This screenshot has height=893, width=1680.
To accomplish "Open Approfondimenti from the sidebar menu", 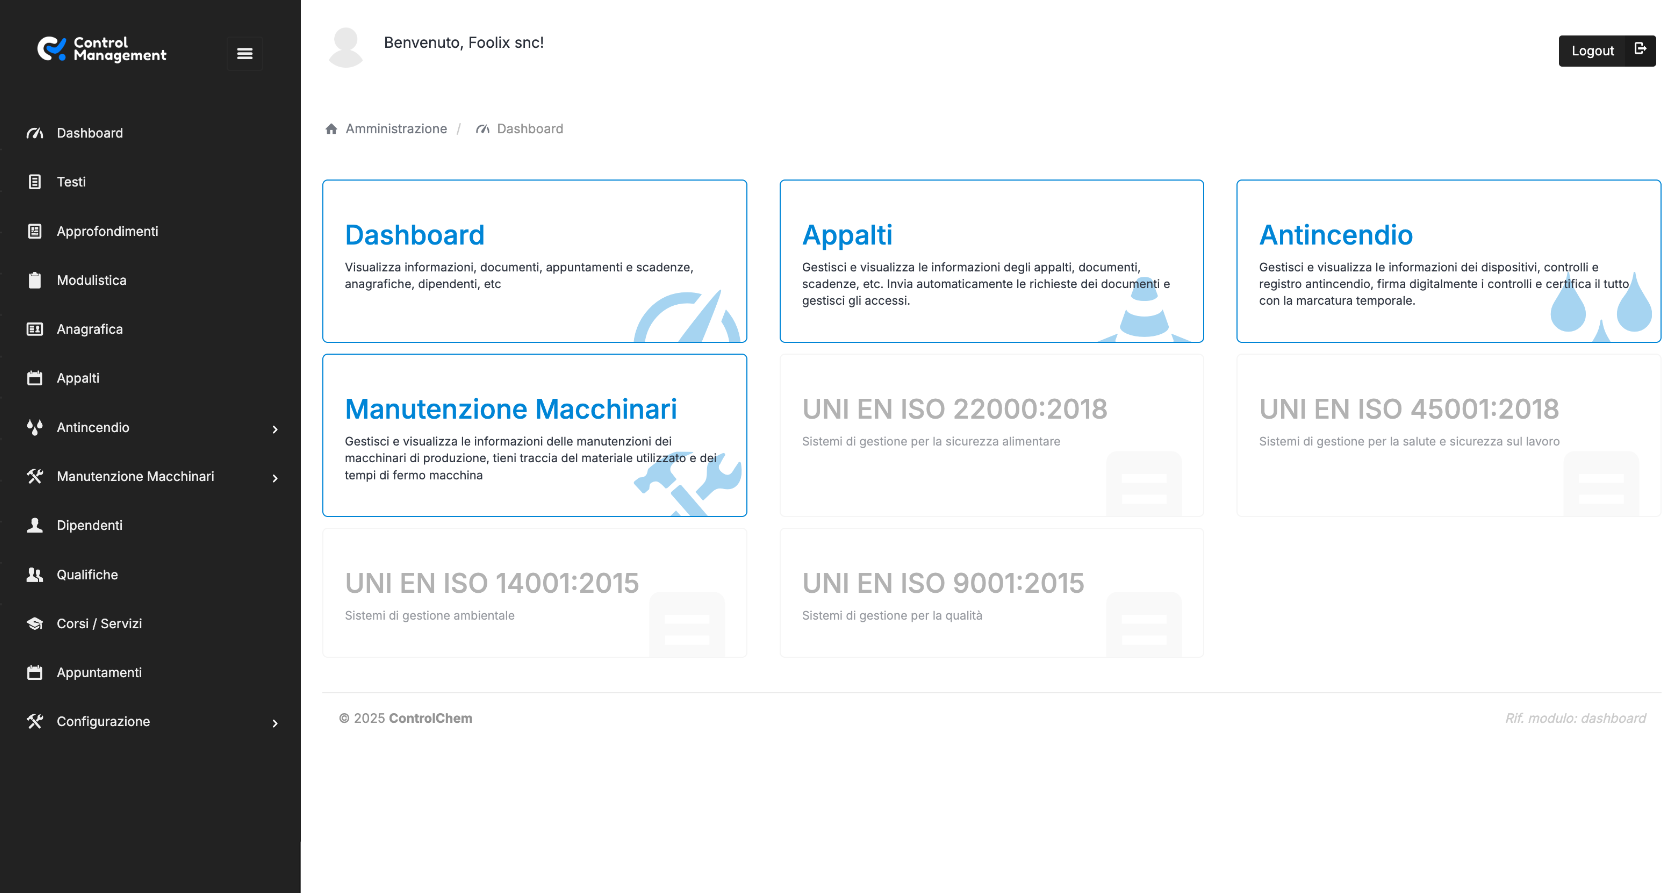I will 107,231.
